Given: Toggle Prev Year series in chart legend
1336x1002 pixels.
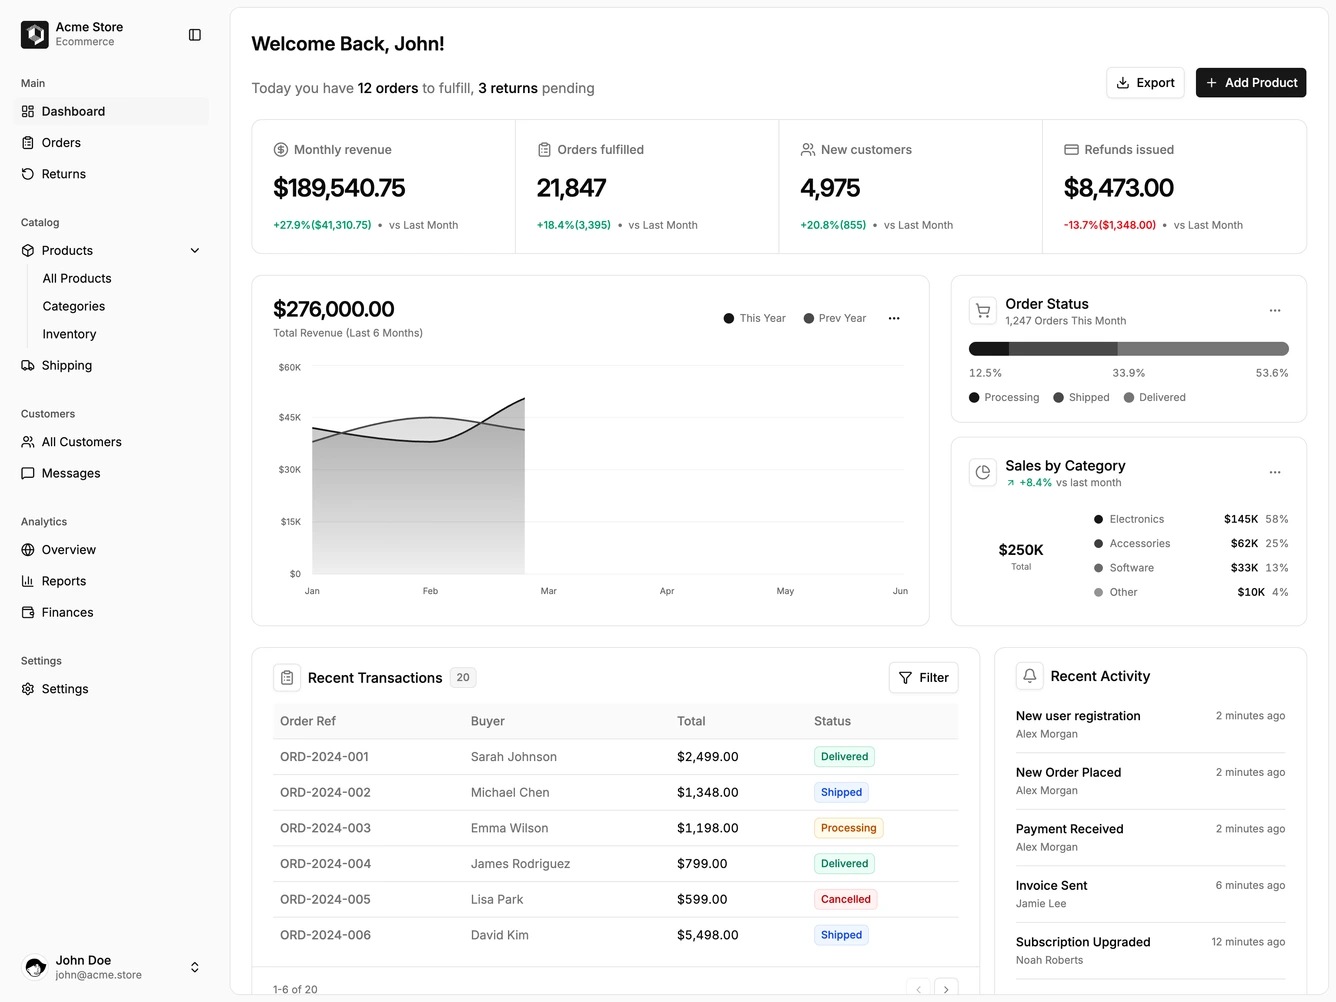Looking at the screenshot, I should (x=835, y=319).
